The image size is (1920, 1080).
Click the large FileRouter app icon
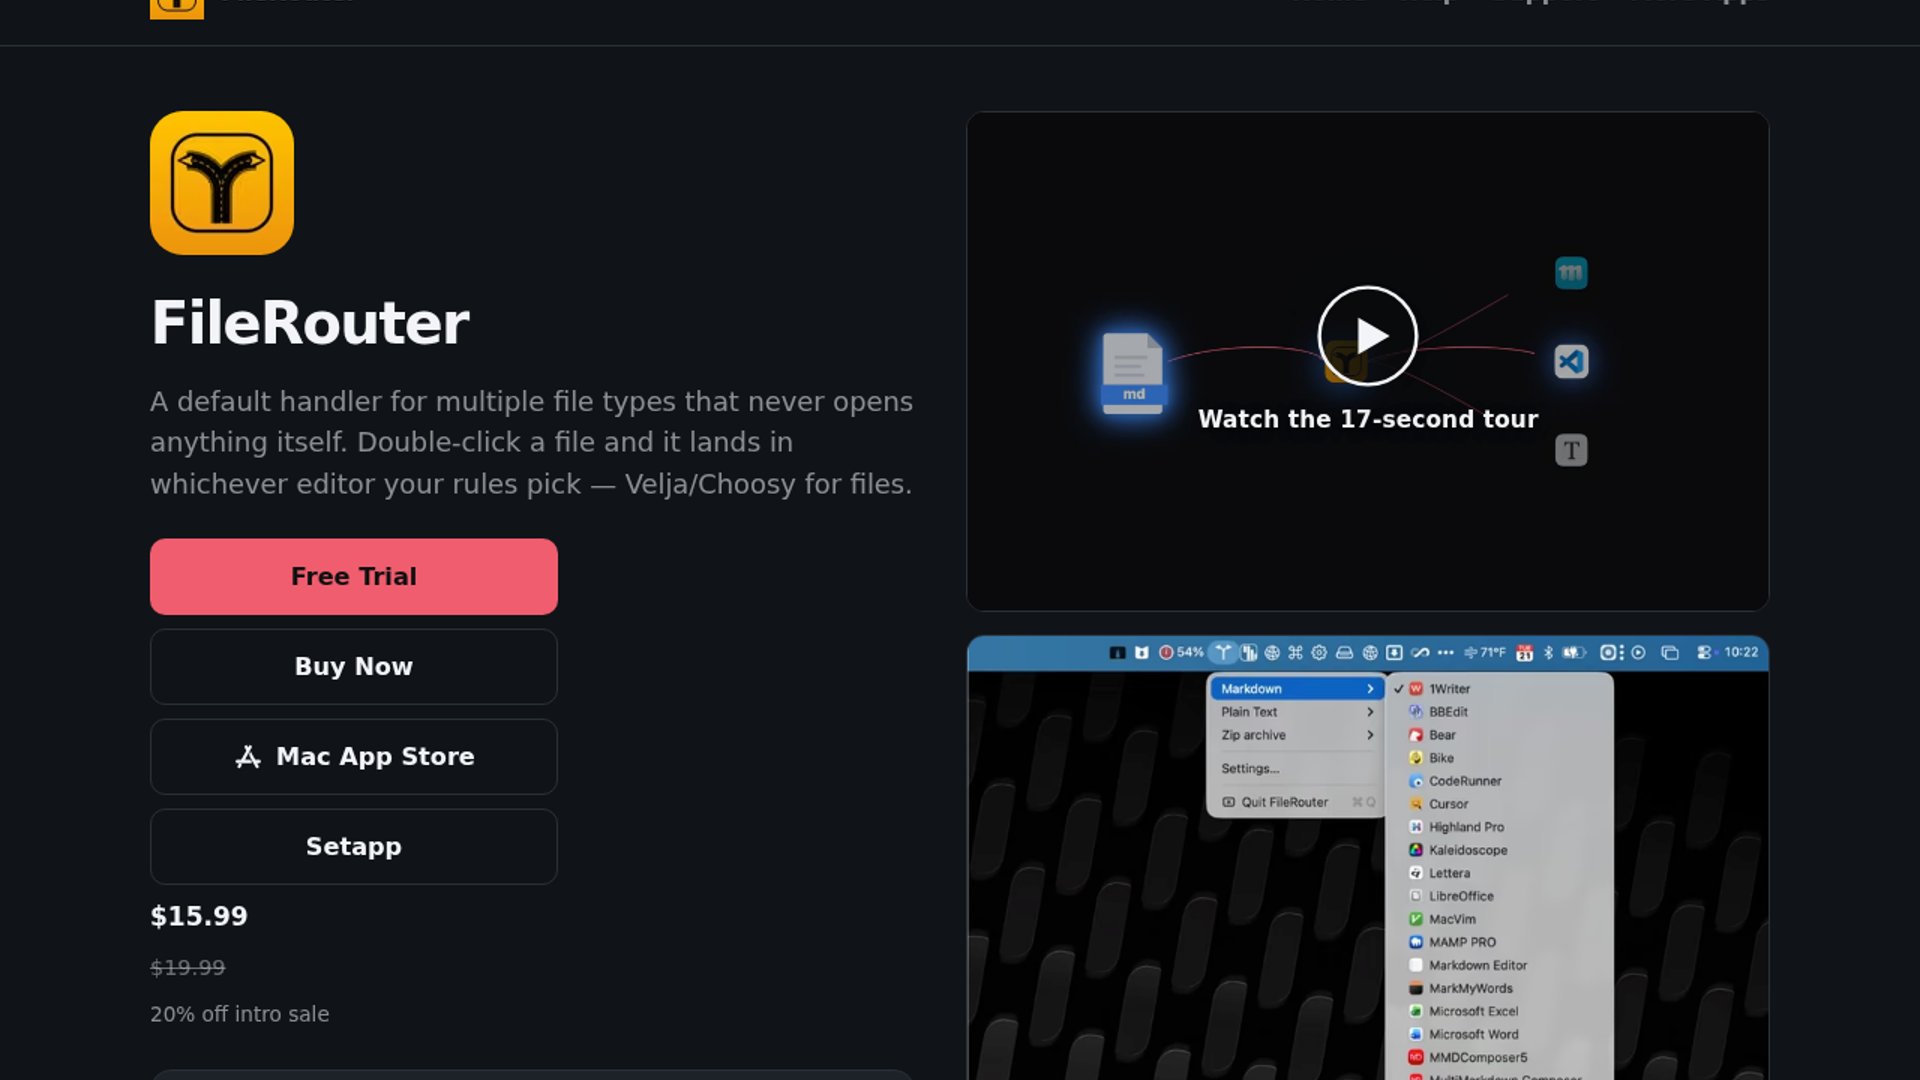[222, 183]
